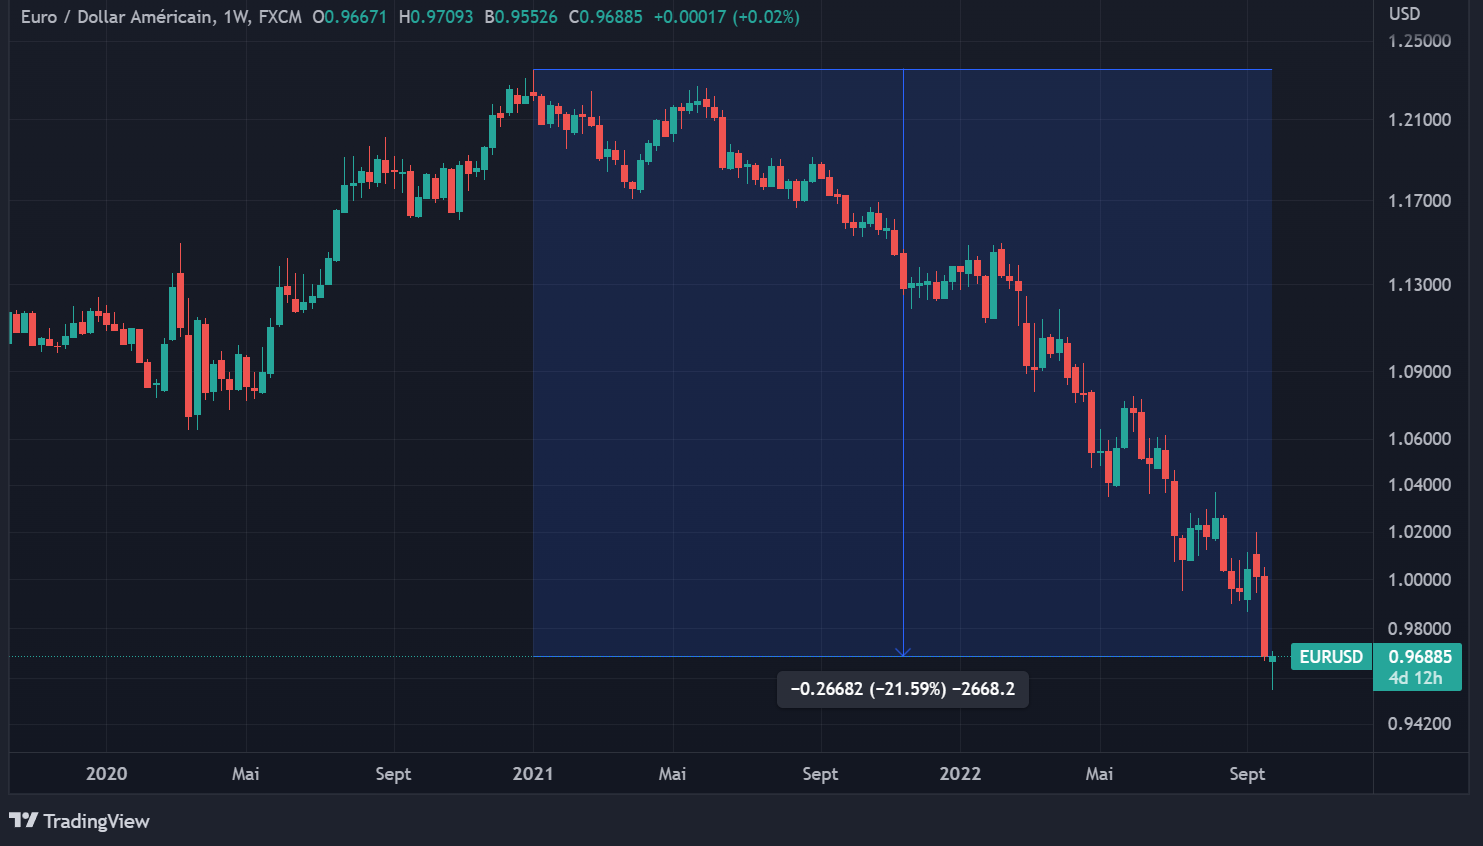Click the 2021 label on the time axis
The height and width of the screenshot is (846, 1483).
point(533,773)
